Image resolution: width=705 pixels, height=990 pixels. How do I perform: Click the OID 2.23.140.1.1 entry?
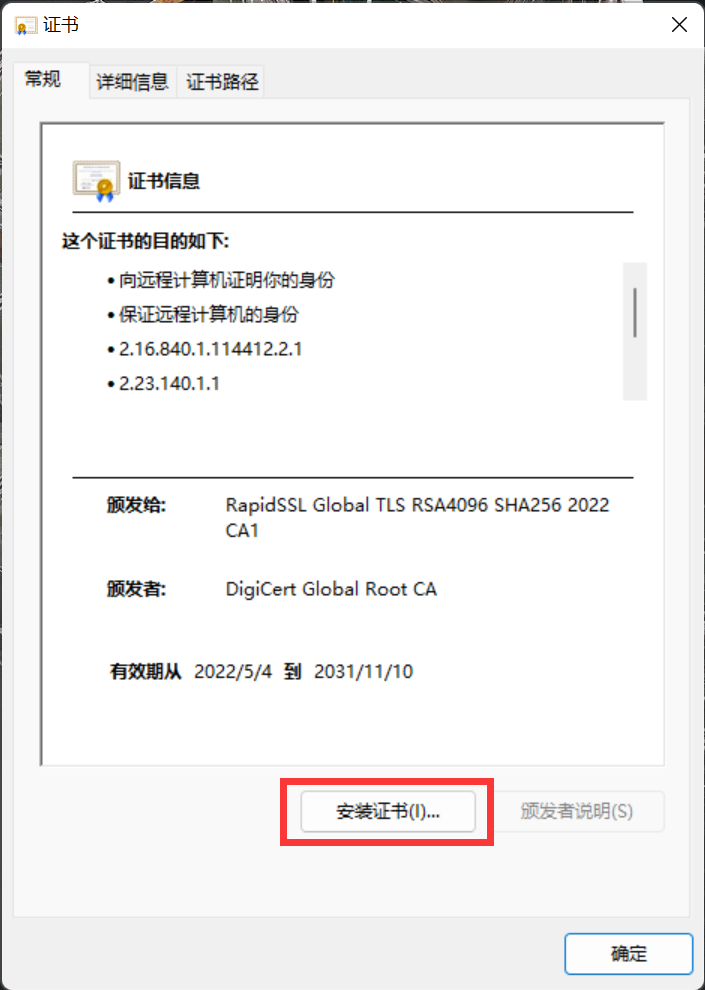[x=169, y=383]
